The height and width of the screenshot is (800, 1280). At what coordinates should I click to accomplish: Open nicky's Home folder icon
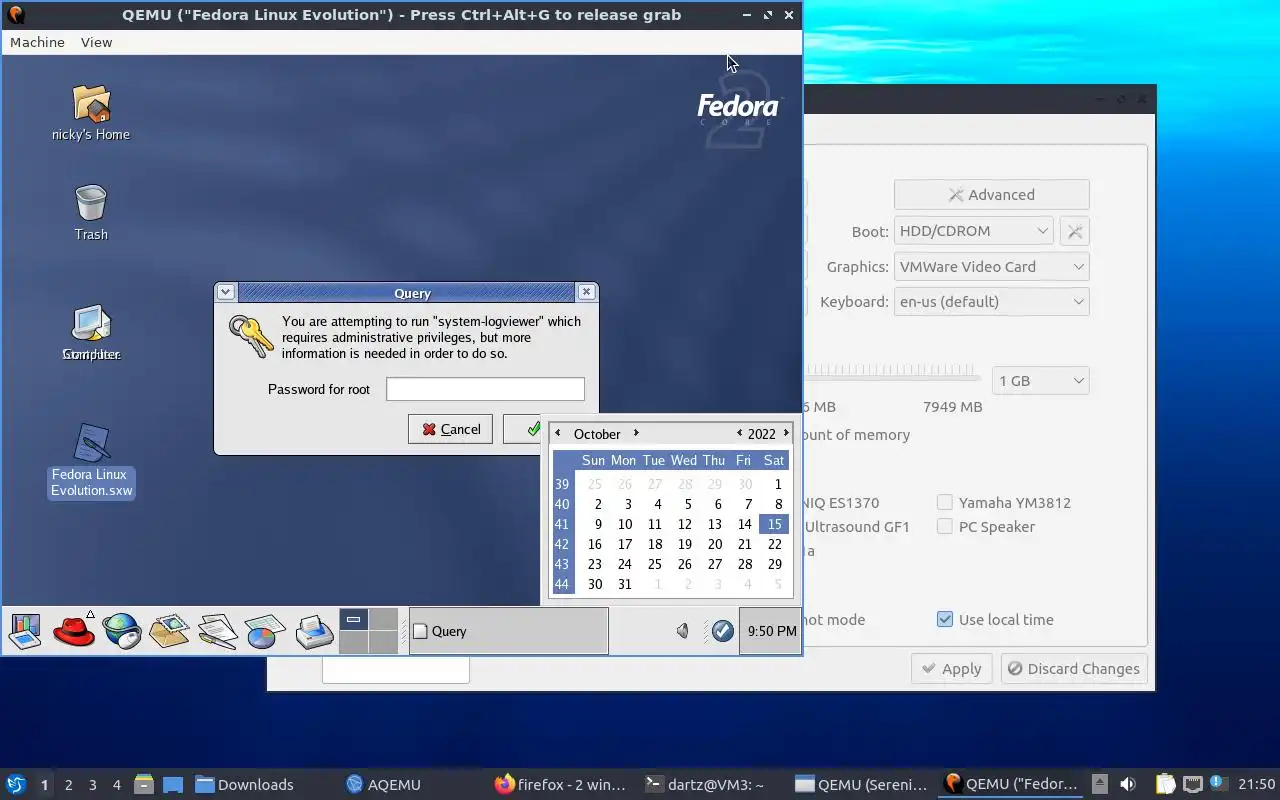(91, 104)
